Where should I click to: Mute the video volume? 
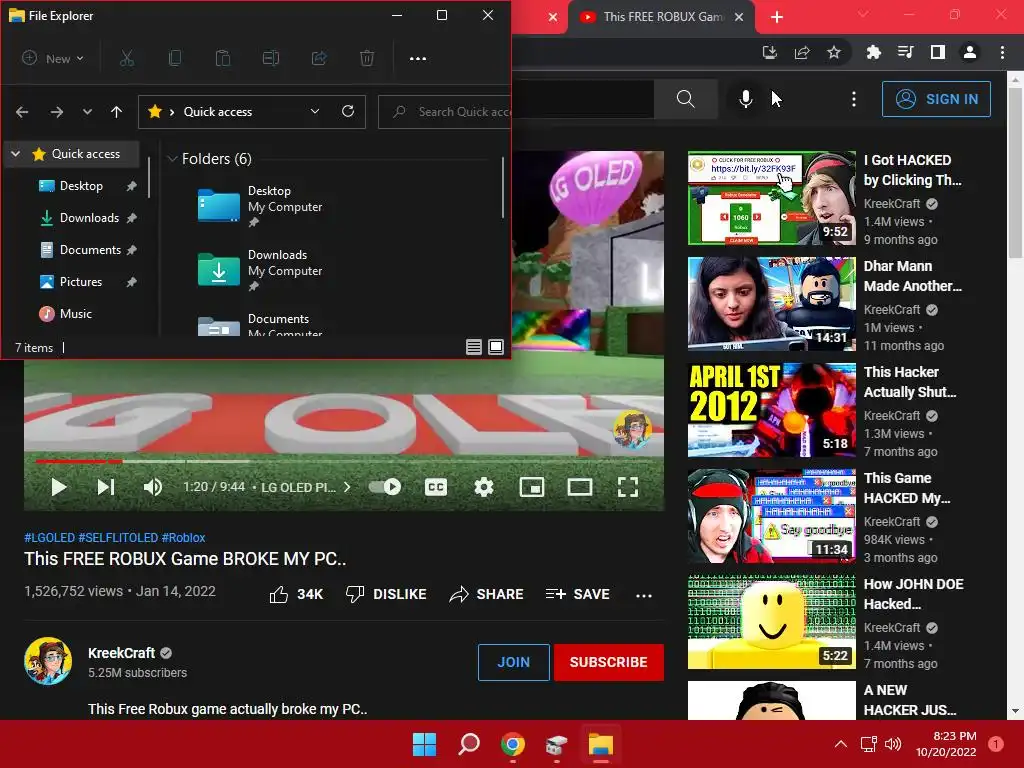pyautogui.click(x=153, y=487)
